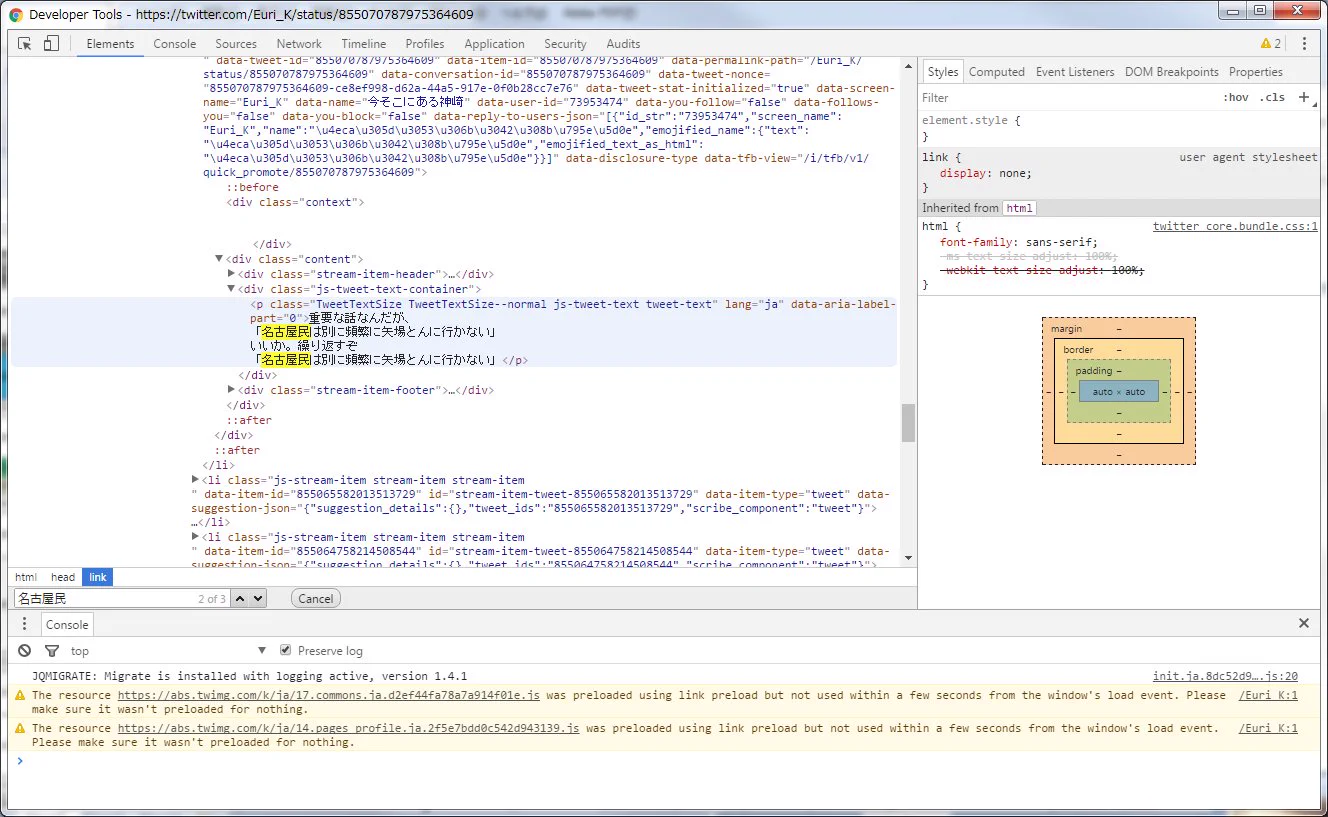Collapse the div class="content" node

(x=219, y=259)
